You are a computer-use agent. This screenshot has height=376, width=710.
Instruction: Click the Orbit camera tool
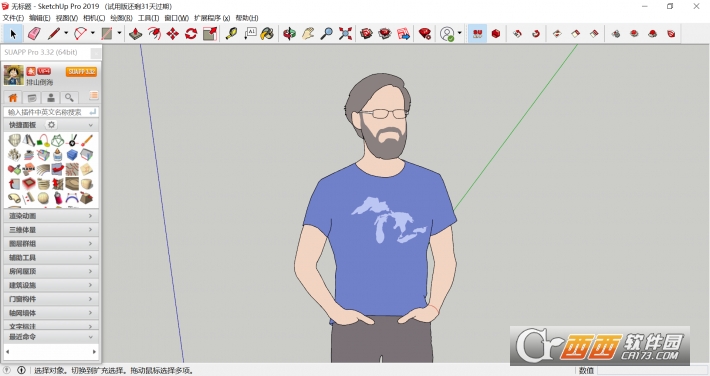[289, 34]
